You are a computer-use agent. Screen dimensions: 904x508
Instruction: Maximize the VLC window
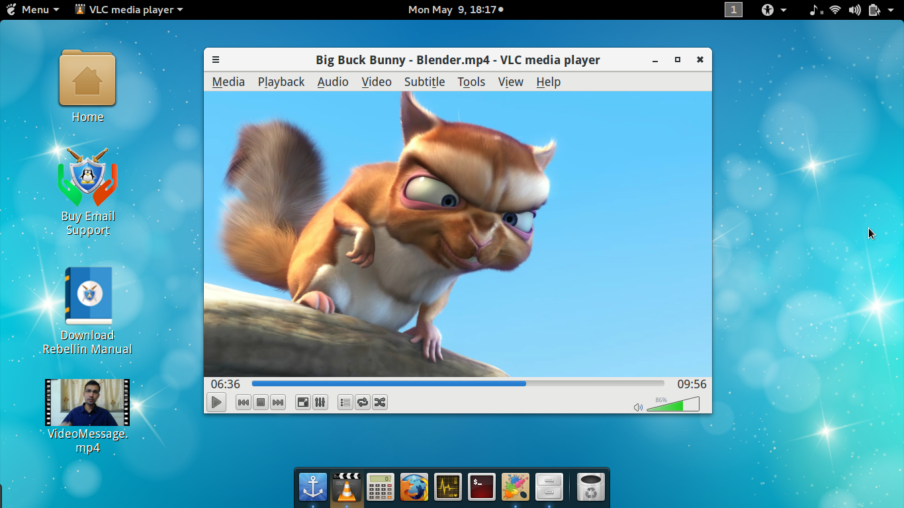pyautogui.click(x=677, y=59)
